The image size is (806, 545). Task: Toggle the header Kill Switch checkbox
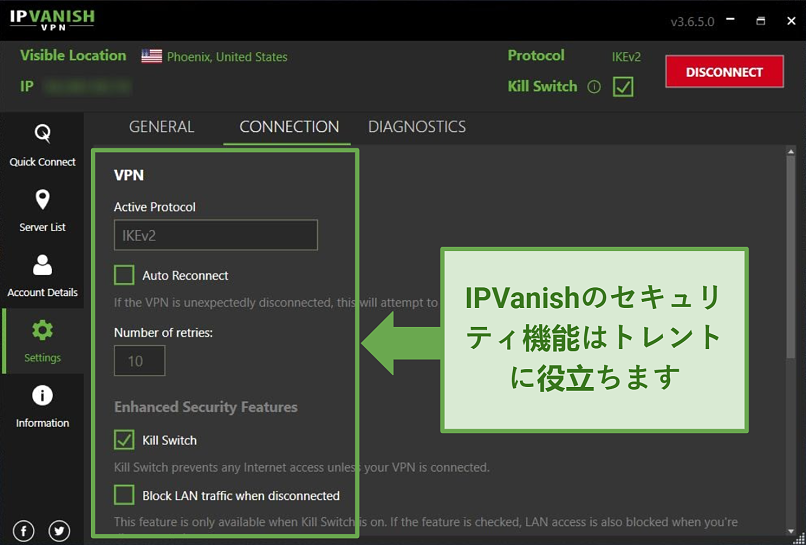(623, 87)
